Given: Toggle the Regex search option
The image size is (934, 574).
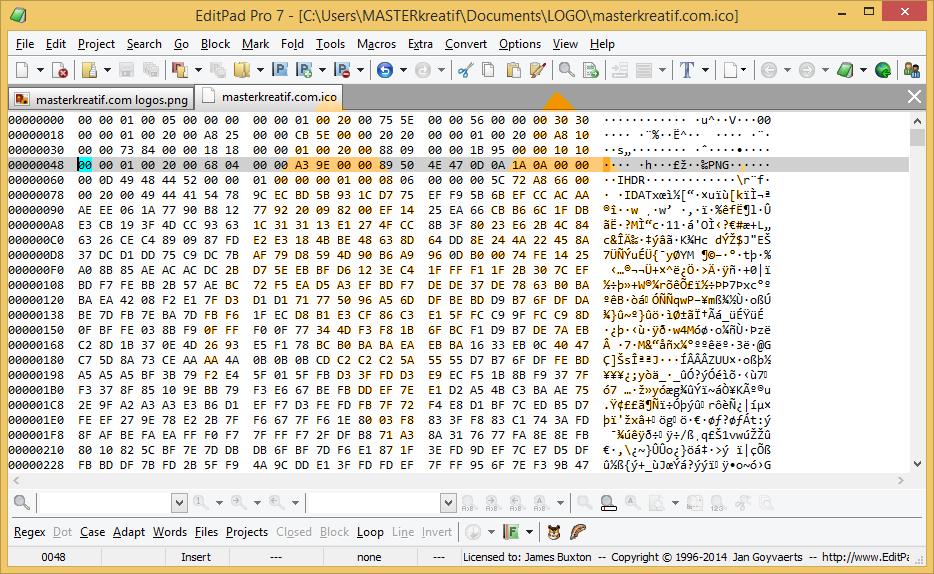Looking at the screenshot, I should coord(30,532).
